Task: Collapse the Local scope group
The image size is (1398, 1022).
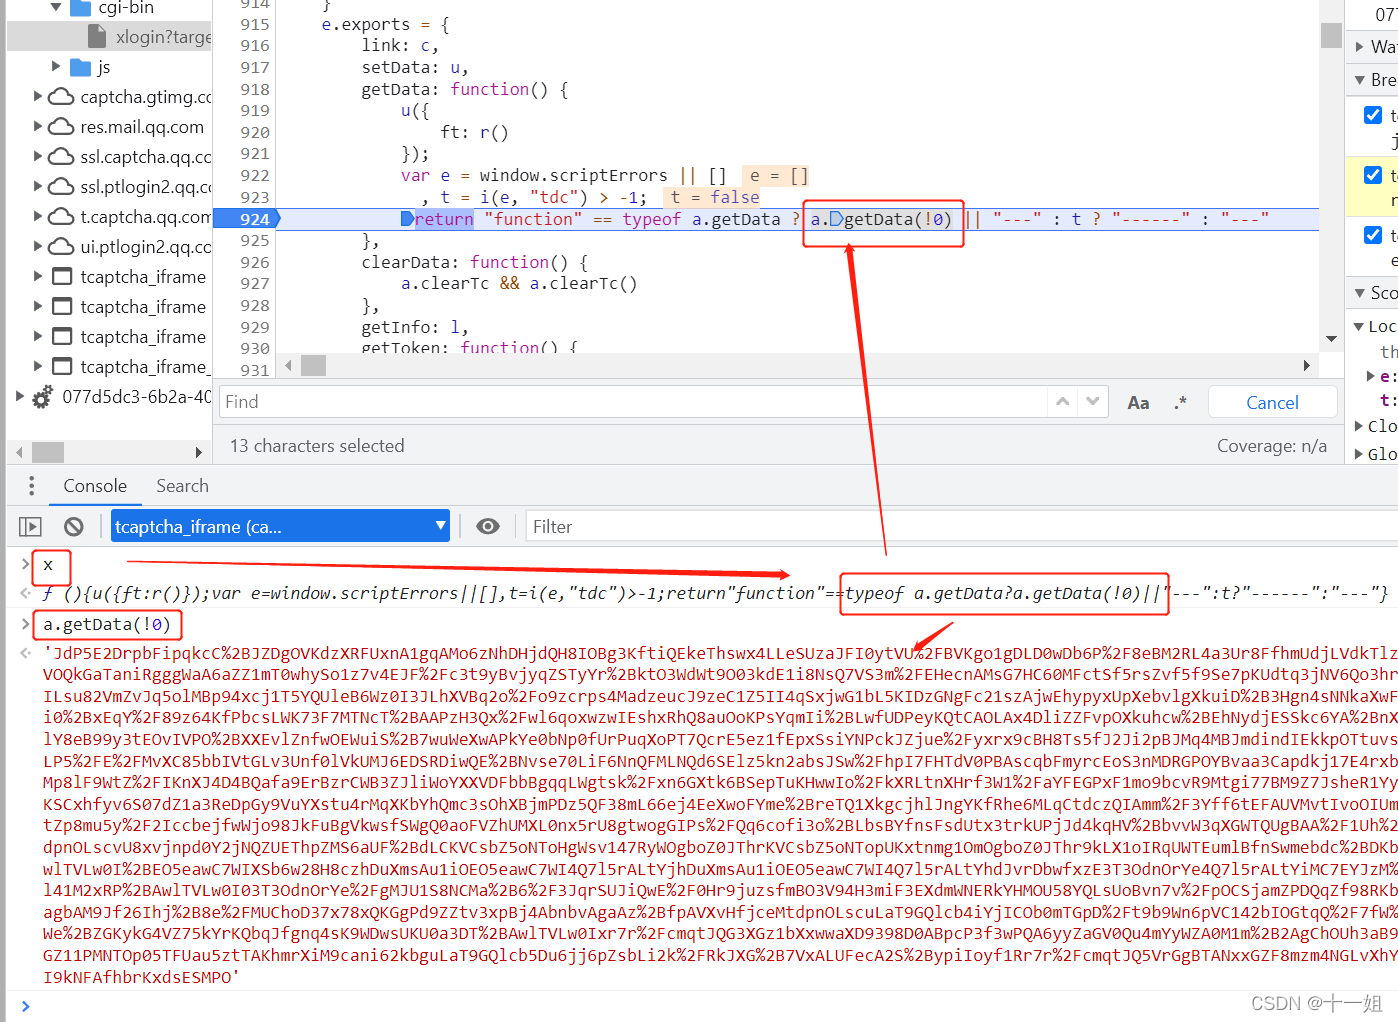Action: [1359, 327]
